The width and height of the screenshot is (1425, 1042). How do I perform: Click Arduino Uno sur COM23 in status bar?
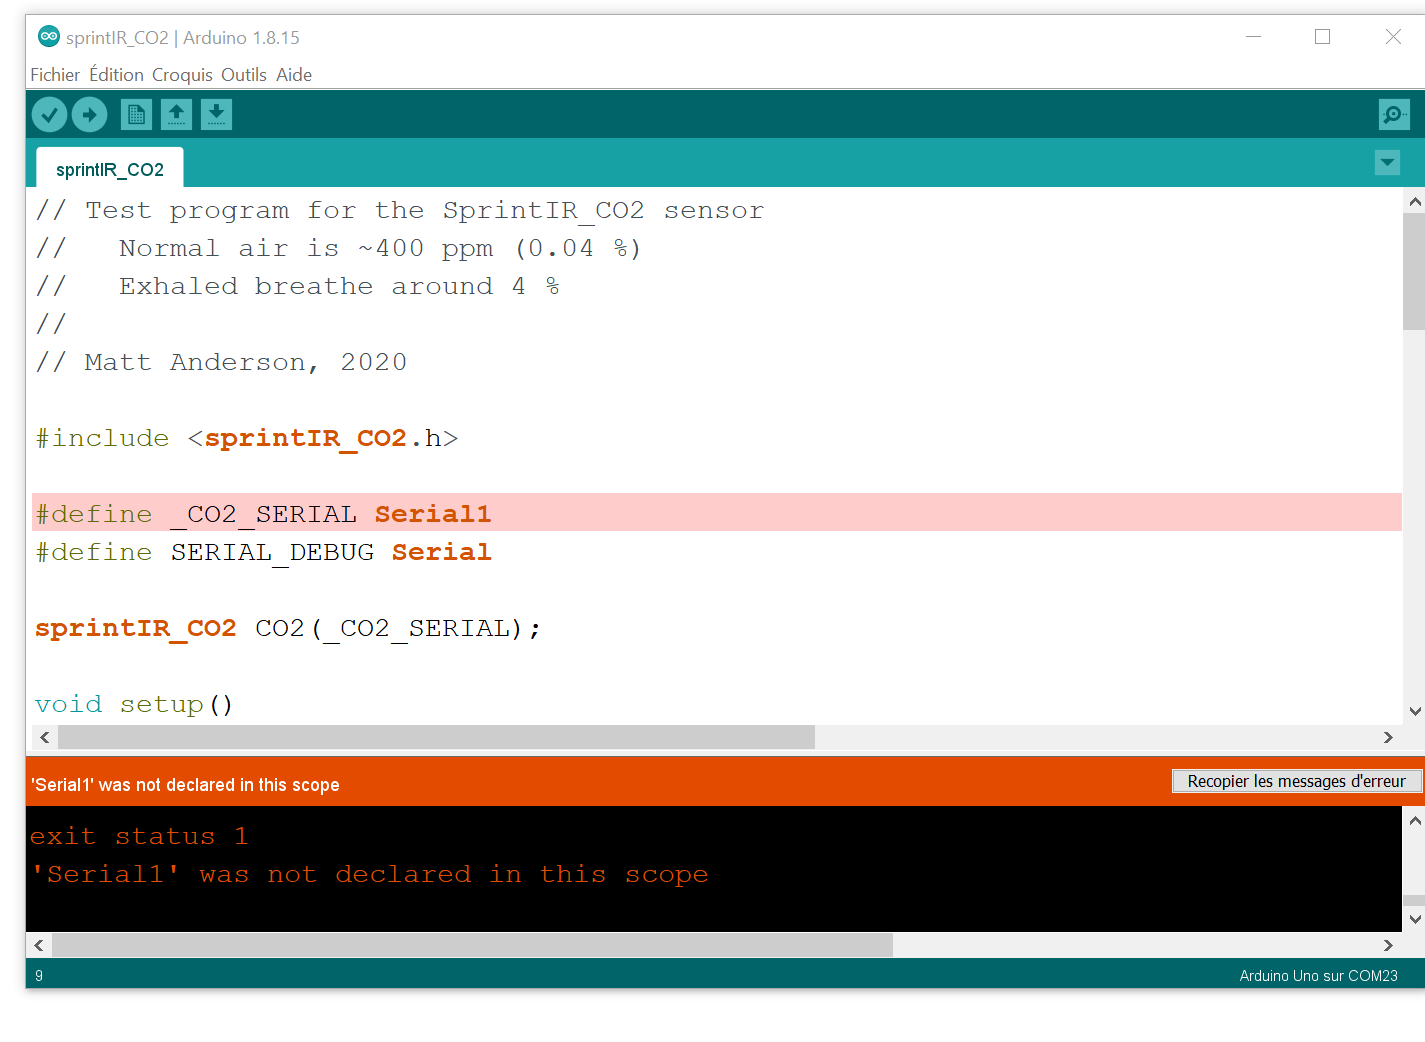[x=1318, y=975]
